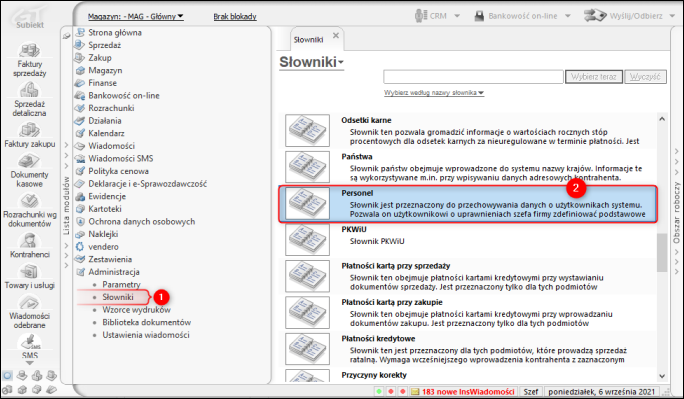Image resolution: width=684 pixels, height=399 pixels.
Task: Click the Lista modułów vertical label
Action: (66, 206)
